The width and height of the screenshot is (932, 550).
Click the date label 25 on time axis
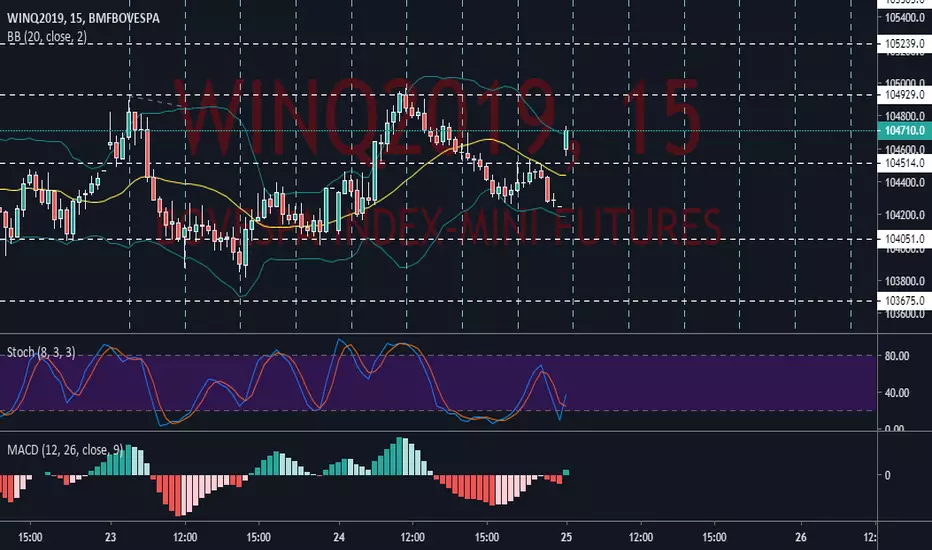click(x=566, y=538)
